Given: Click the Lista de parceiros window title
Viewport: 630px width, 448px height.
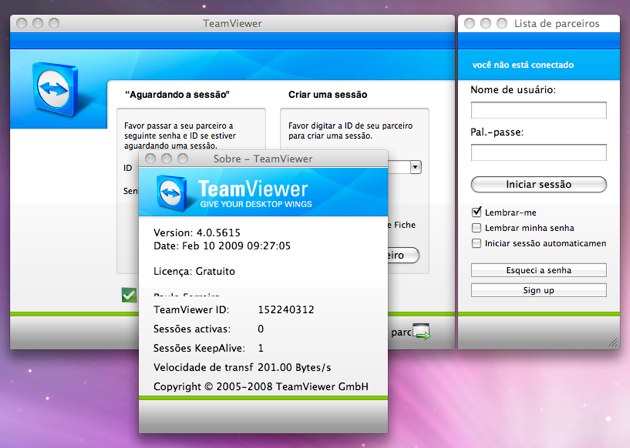Looking at the screenshot, I should [556, 24].
